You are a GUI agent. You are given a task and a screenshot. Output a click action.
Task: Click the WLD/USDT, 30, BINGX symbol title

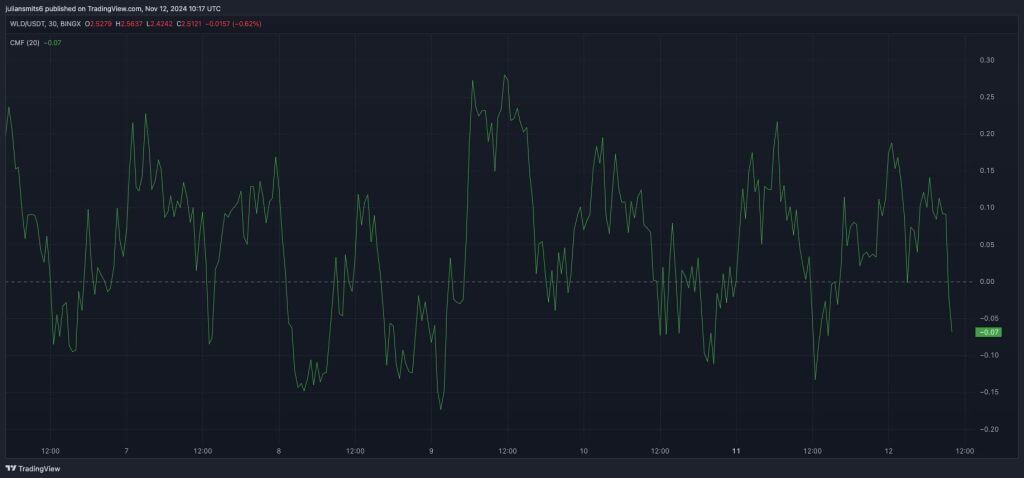coord(44,24)
